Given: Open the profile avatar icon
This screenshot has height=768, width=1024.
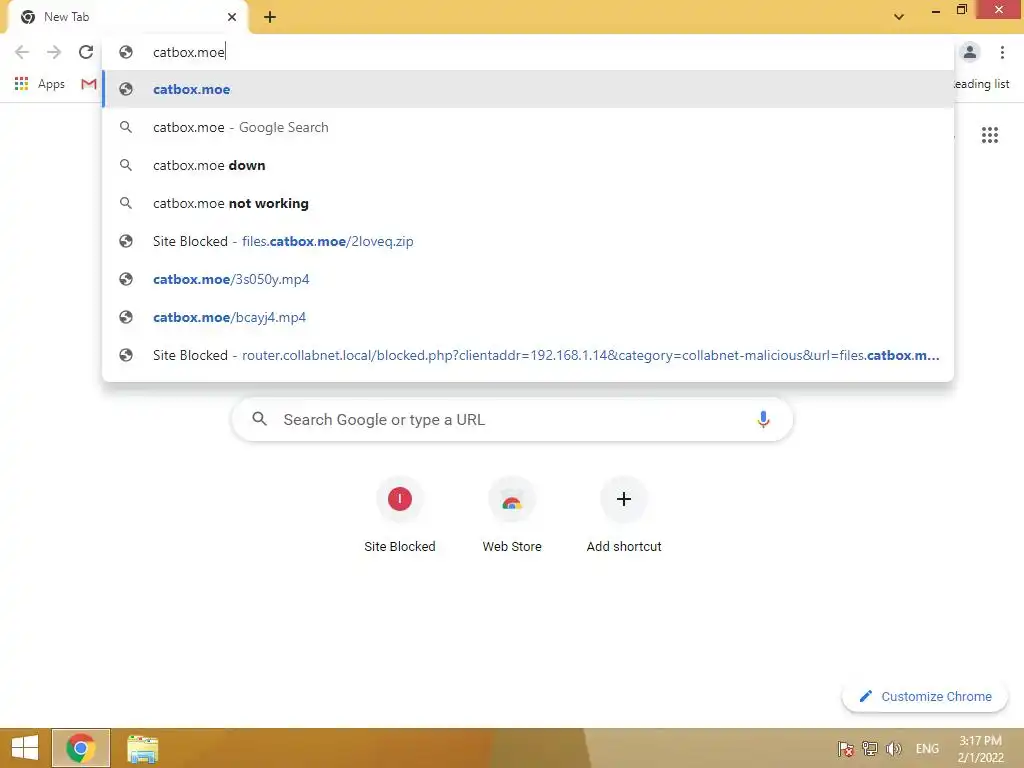Looking at the screenshot, I should (970, 52).
